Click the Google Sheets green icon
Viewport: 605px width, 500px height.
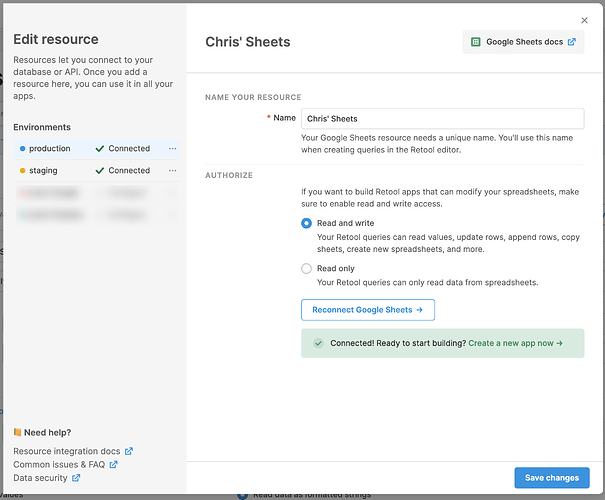476,42
